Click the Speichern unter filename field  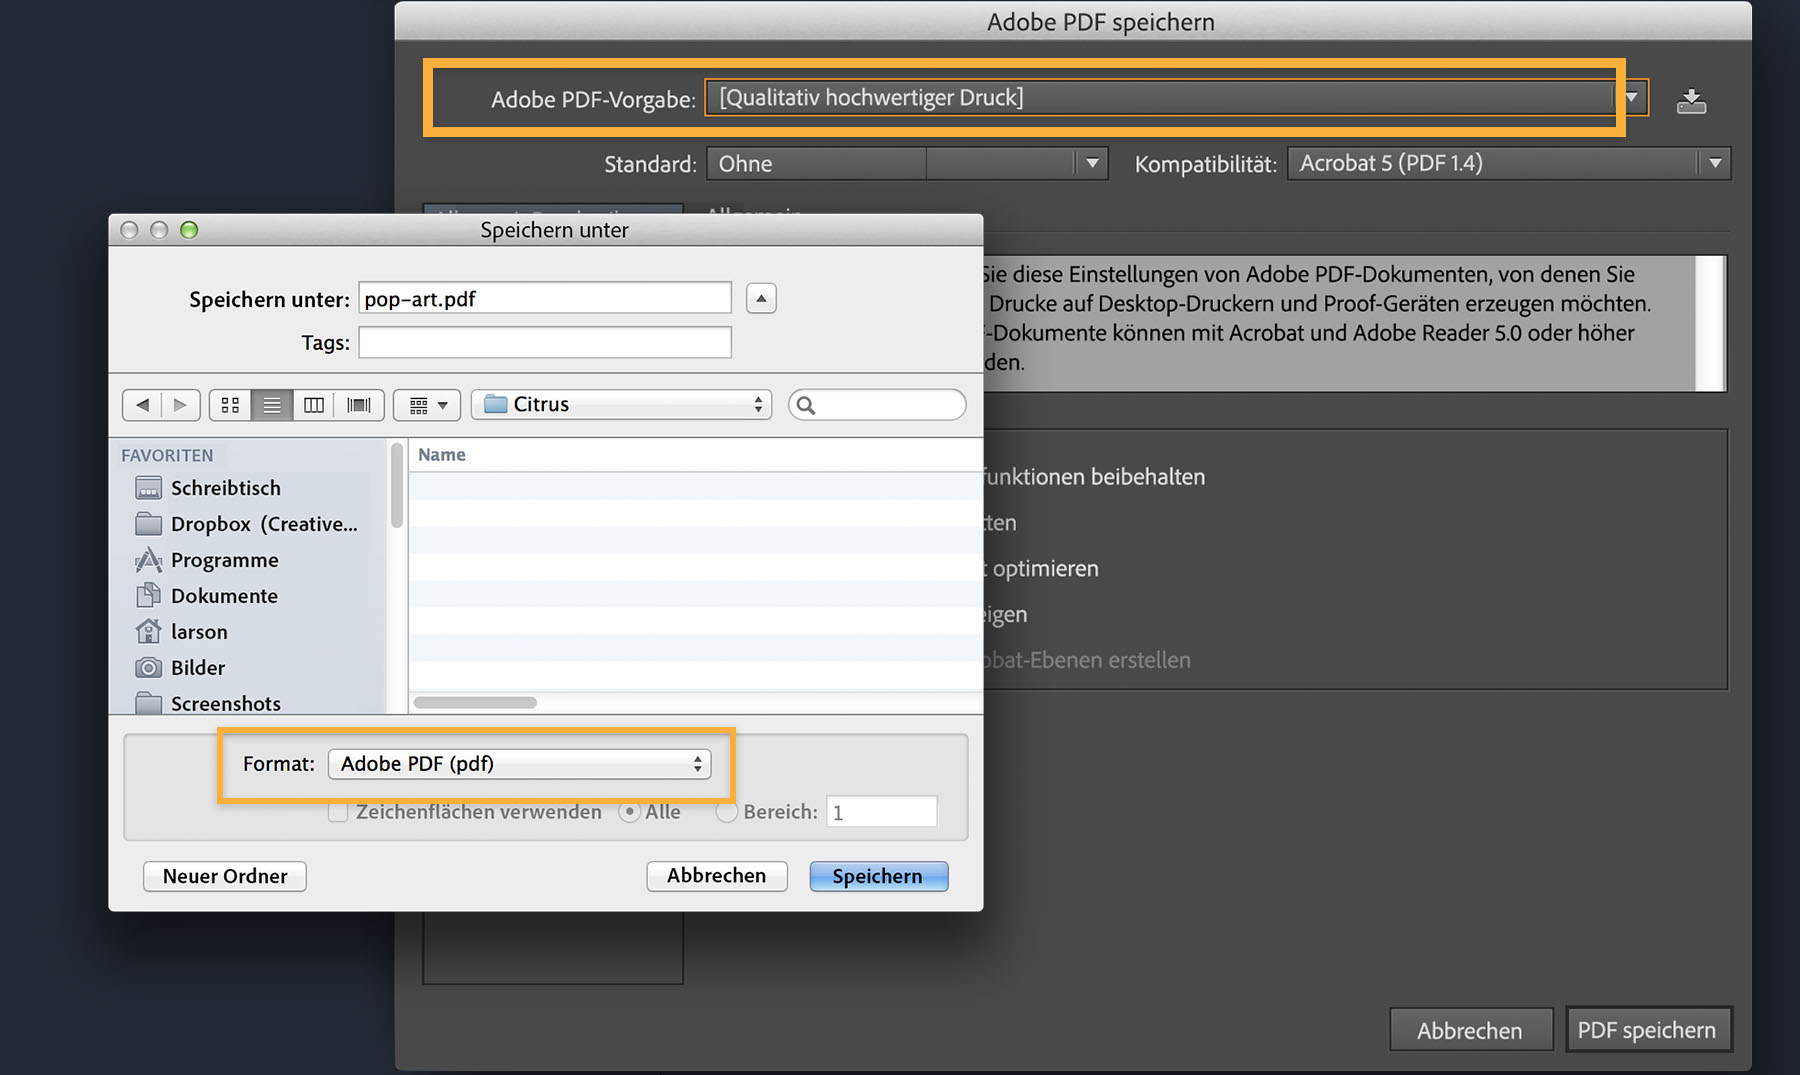coord(545,298)
